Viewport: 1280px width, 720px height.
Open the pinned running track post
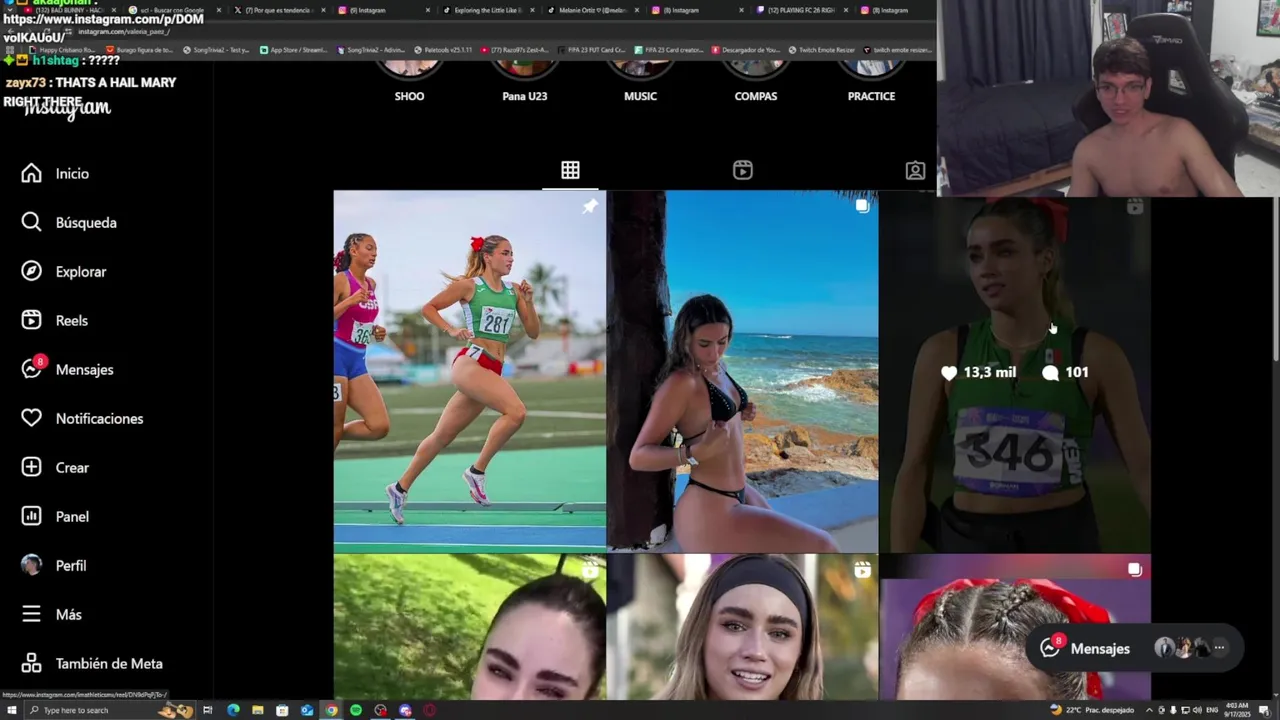pyautogui.click(x=470, y=371)
